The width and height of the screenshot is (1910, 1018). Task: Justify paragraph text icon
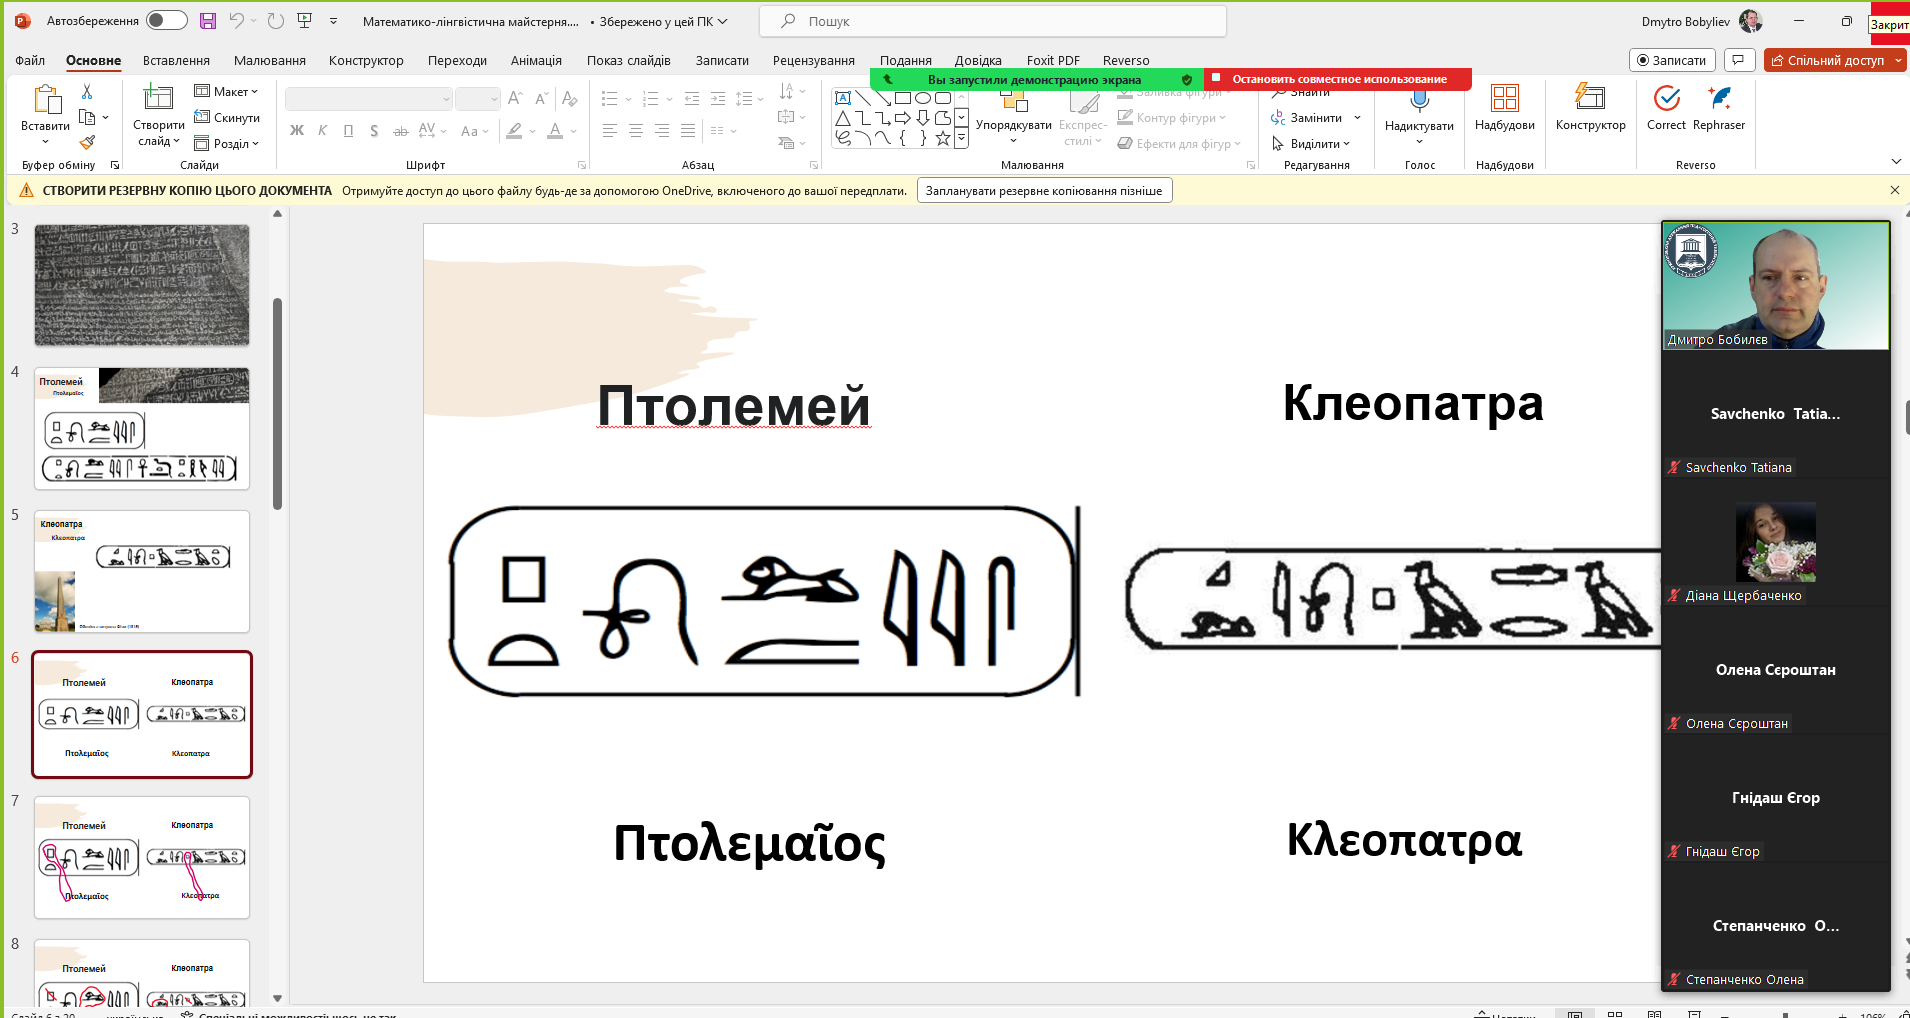pyautogui.click(x=687, y=130)
